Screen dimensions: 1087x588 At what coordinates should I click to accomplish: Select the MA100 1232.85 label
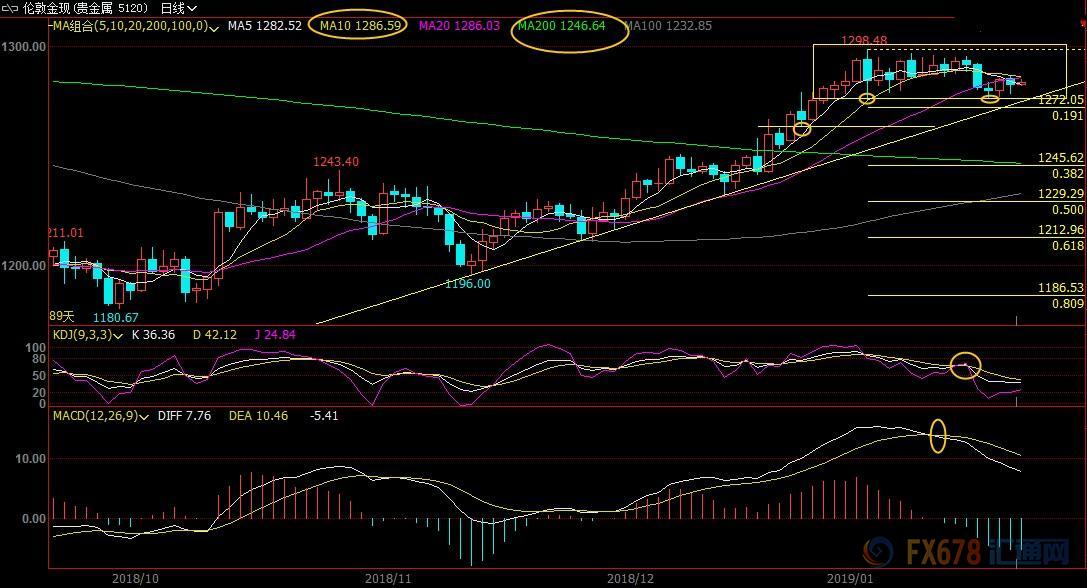pos(668,26)
